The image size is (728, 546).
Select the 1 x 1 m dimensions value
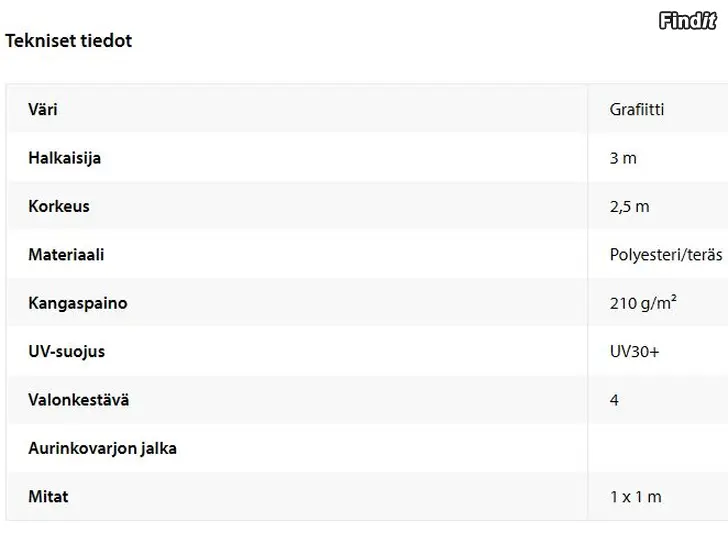tap(636, 497)
